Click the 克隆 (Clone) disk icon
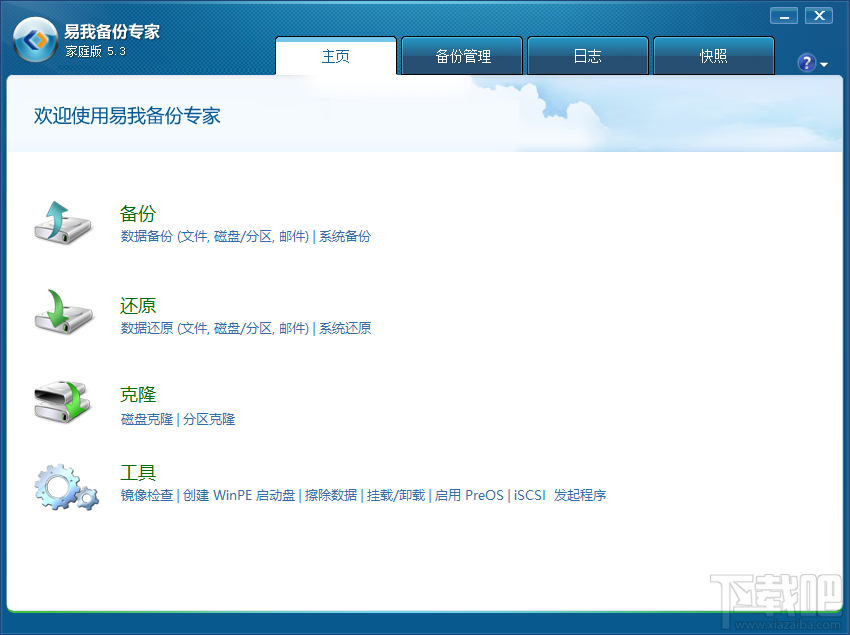This screenshot has width=850, height=635. 62,401
